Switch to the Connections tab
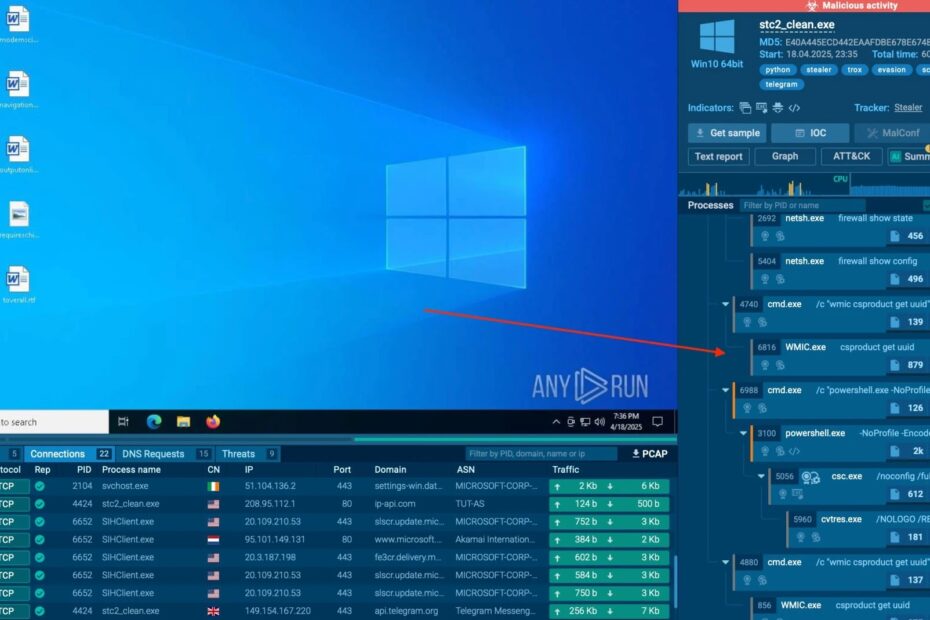The width and height of the screenshot is (930, 620). [69, 454]
